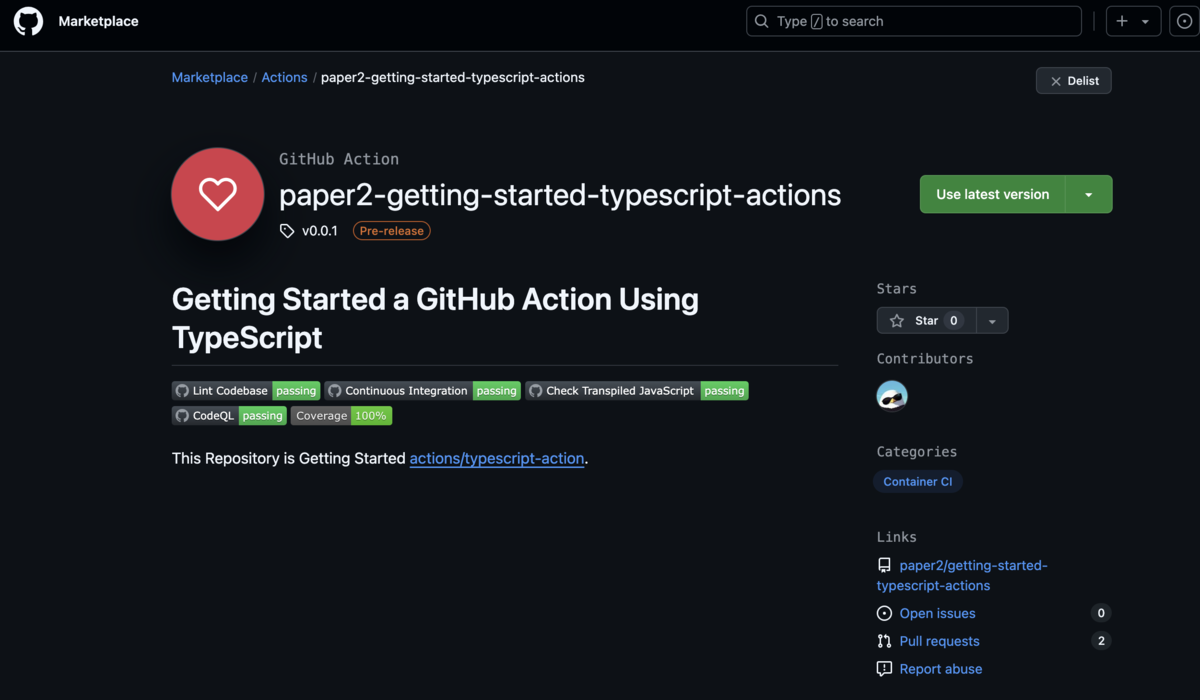Click the Report abuse flag icon
Viewport: 1200px width, 700px height.
point(884,669)
